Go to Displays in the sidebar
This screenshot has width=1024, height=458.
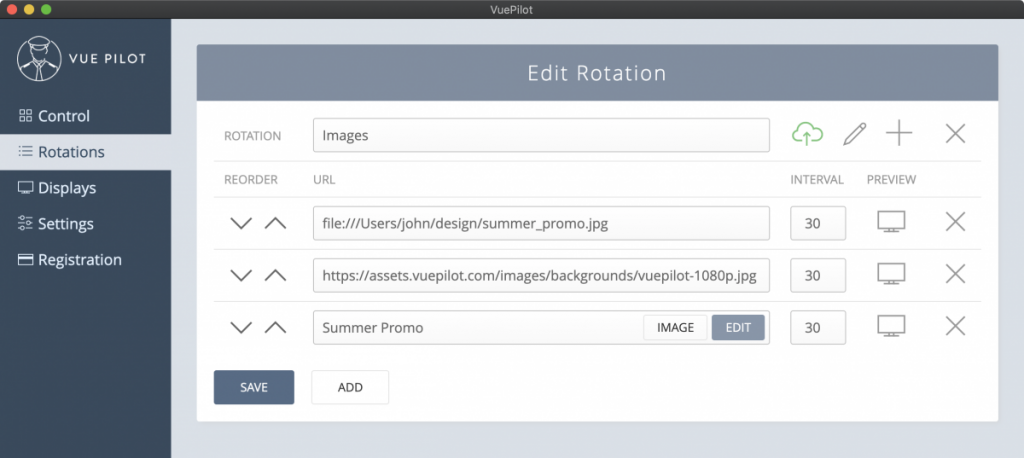[67, 188]
